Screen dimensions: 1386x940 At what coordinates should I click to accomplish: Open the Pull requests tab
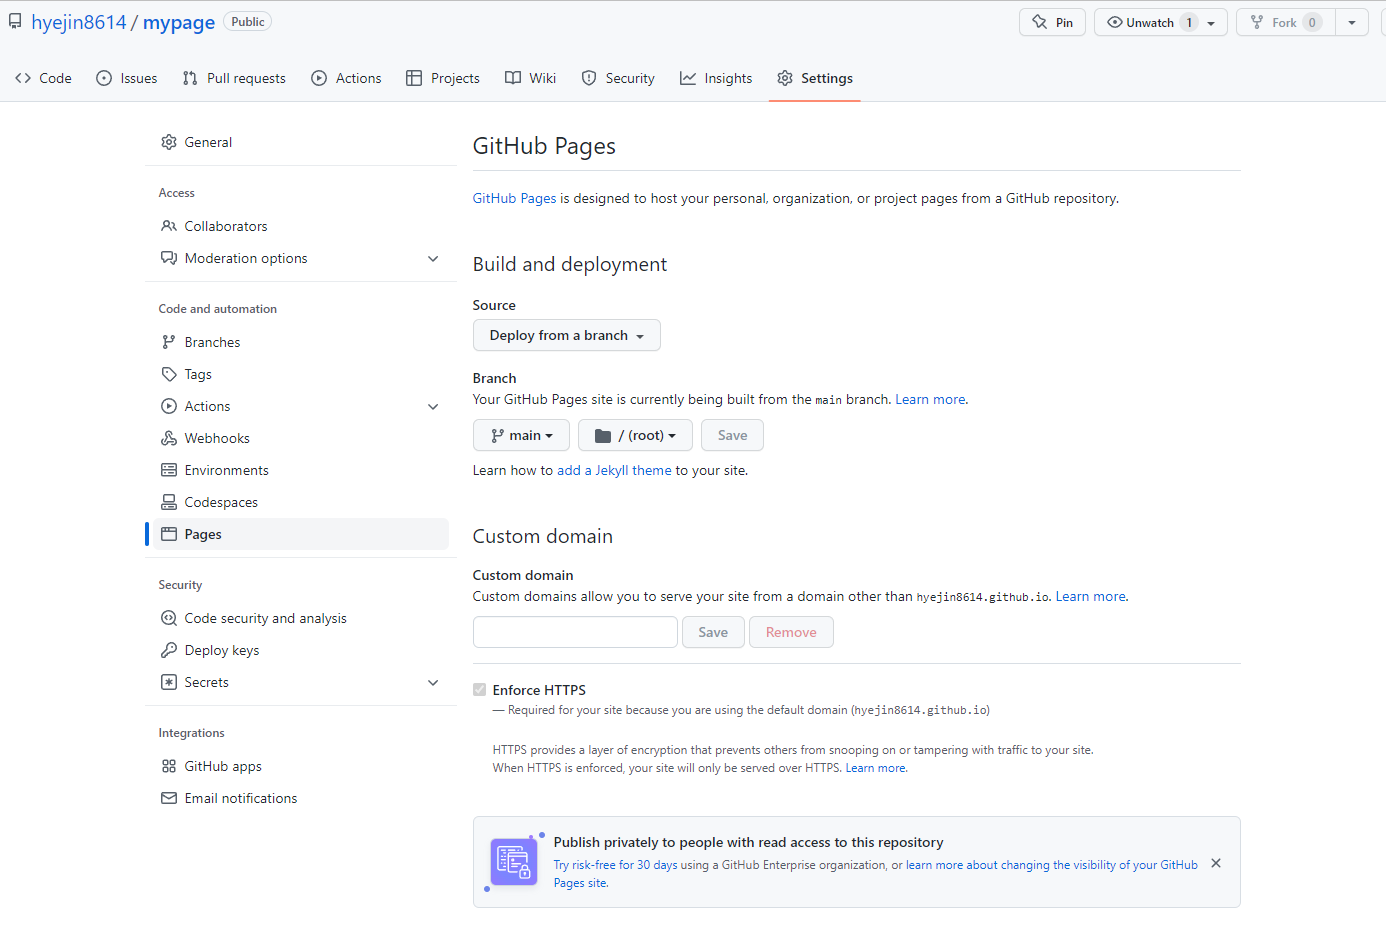tap(234, 78)
